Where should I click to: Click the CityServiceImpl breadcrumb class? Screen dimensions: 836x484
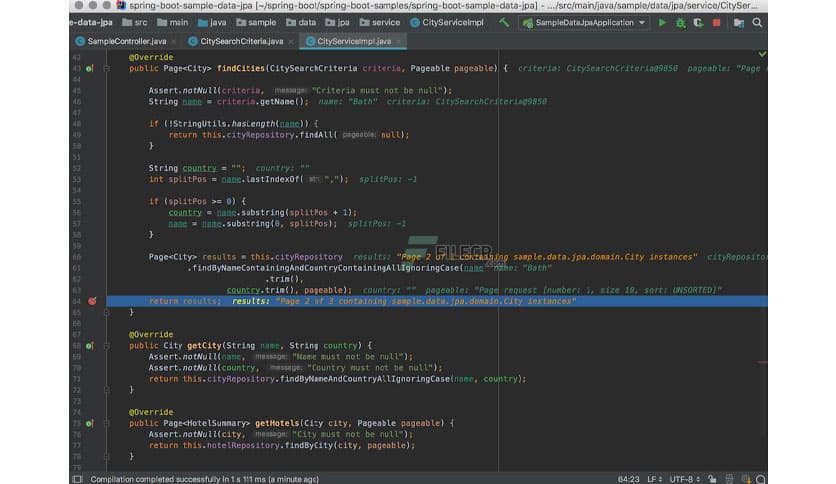click(x=448, y=23)
